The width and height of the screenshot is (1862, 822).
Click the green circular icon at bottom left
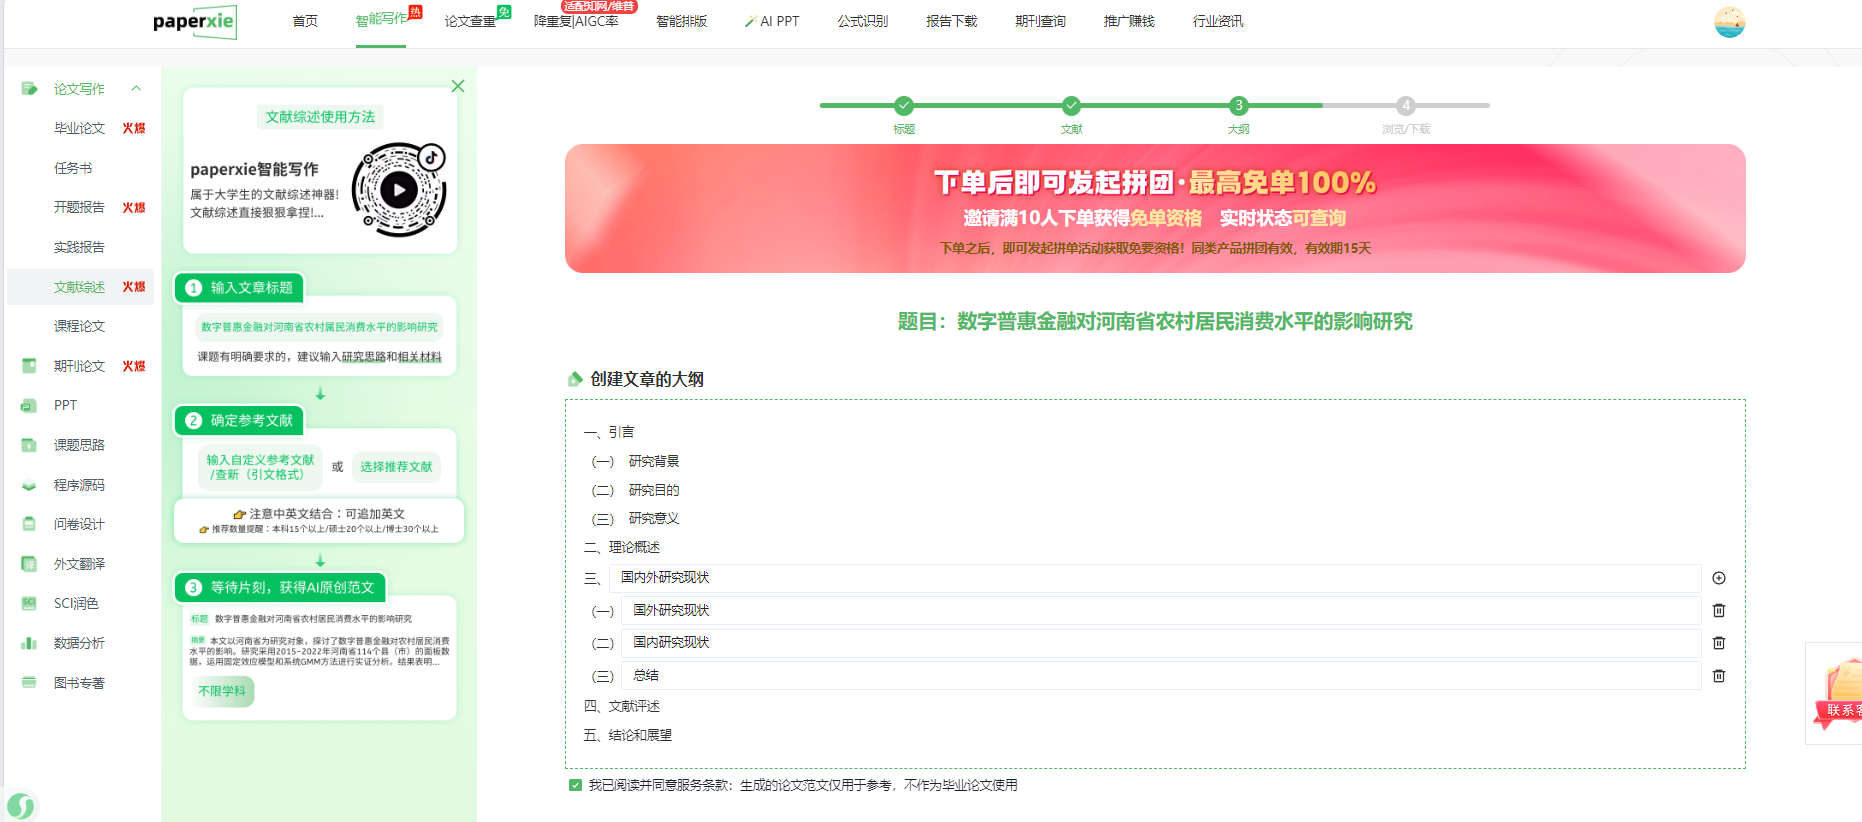point(20,805)
